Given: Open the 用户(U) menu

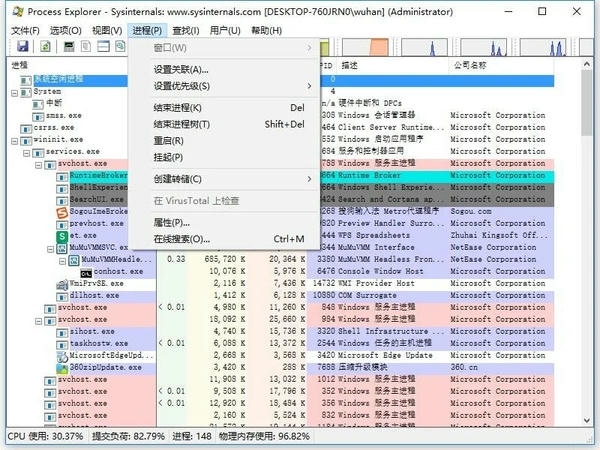Looking at the screenshot, I should 225,30.
